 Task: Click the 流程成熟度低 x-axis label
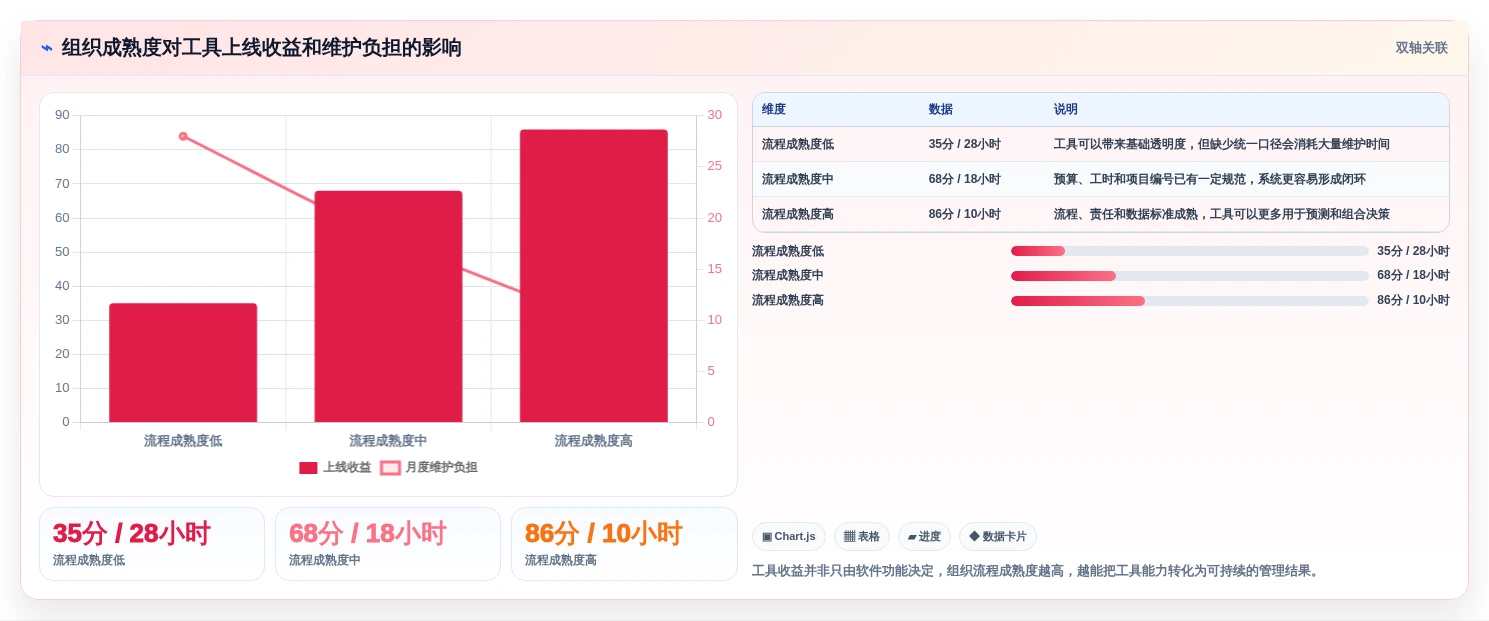pyautogui.click(x=183, y=441)
